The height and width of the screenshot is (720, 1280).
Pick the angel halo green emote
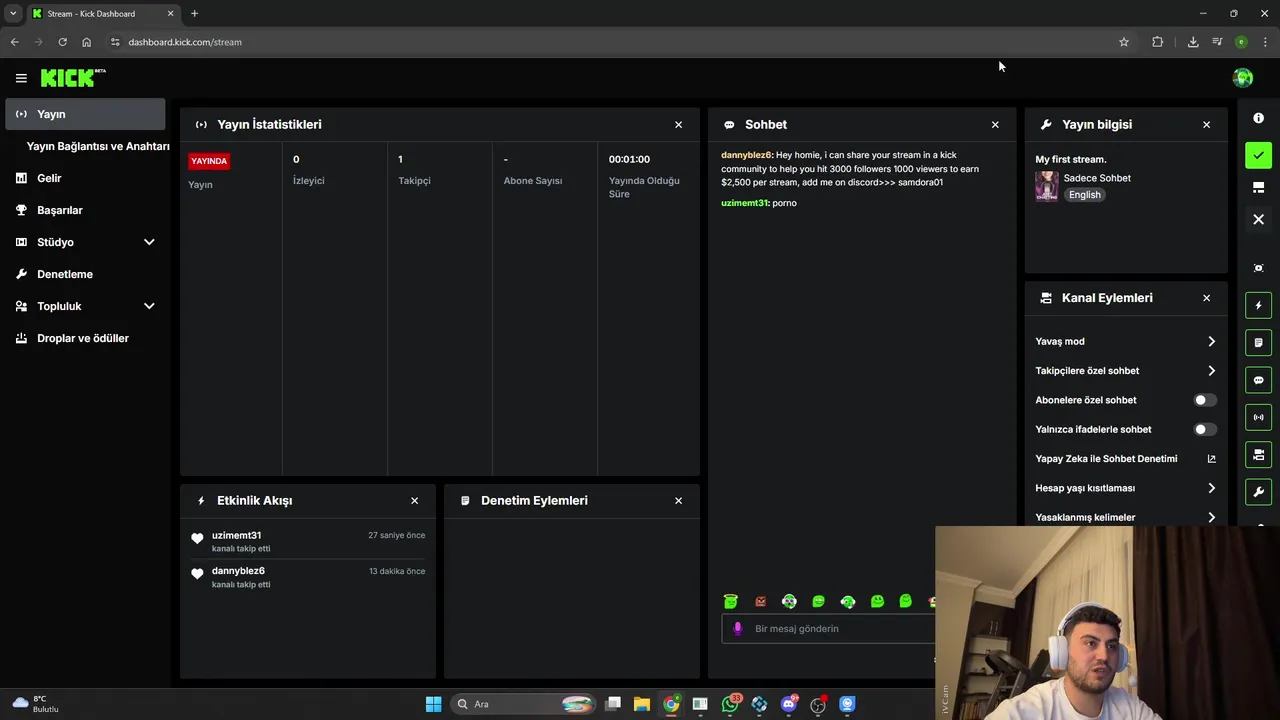click(731, 601)
